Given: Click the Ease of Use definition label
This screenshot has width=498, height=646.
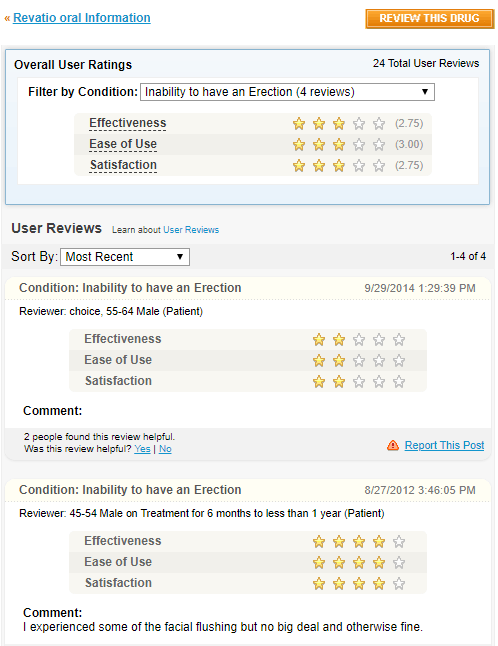Looking at the screenshot, I should 123,144.
